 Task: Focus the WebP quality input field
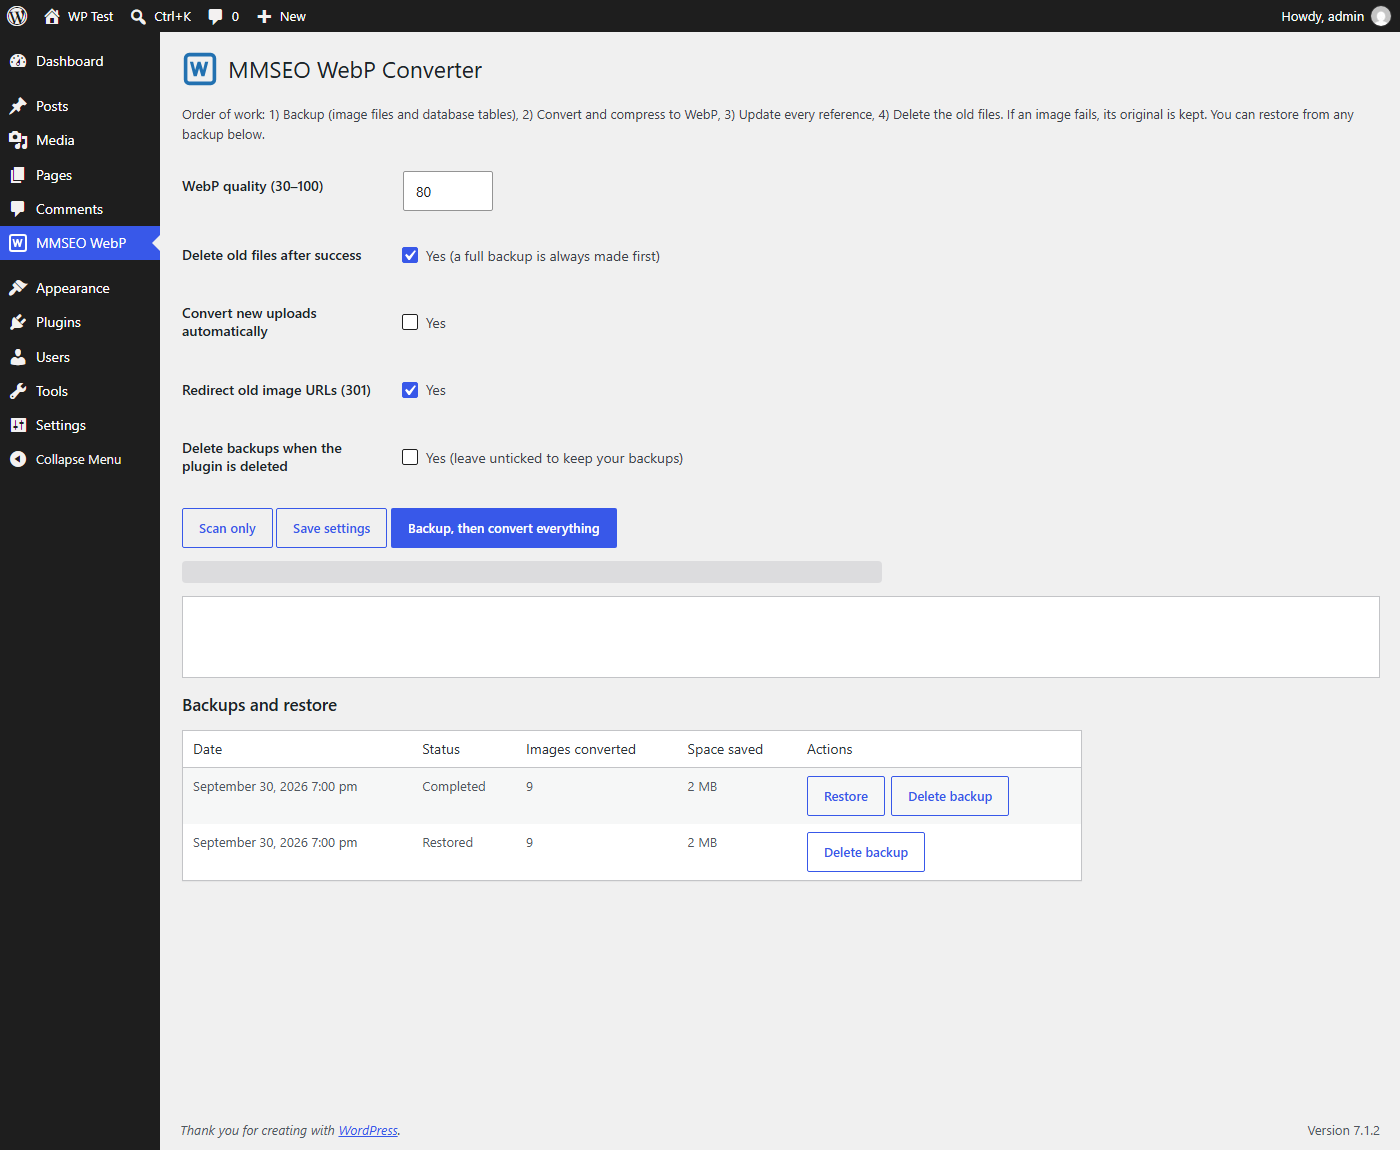click(x=448, y=191)
